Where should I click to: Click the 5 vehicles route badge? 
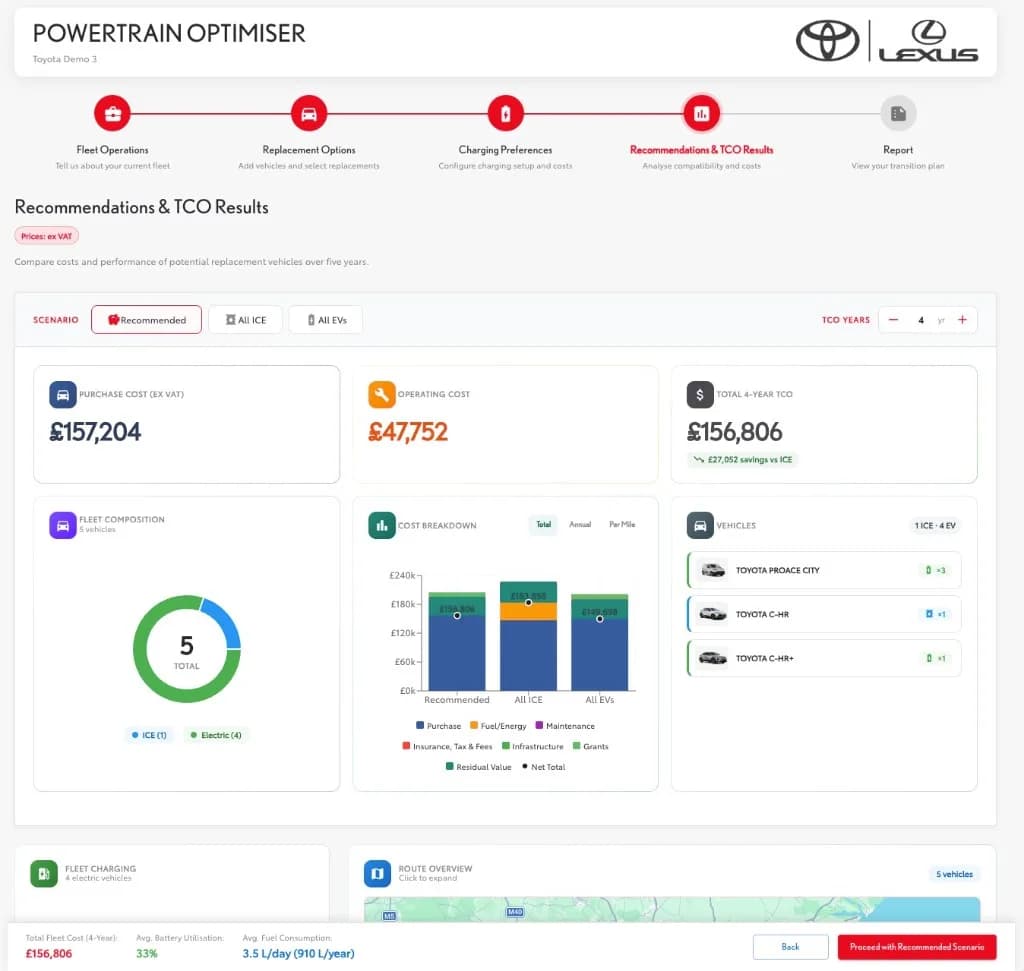point(954,874)
